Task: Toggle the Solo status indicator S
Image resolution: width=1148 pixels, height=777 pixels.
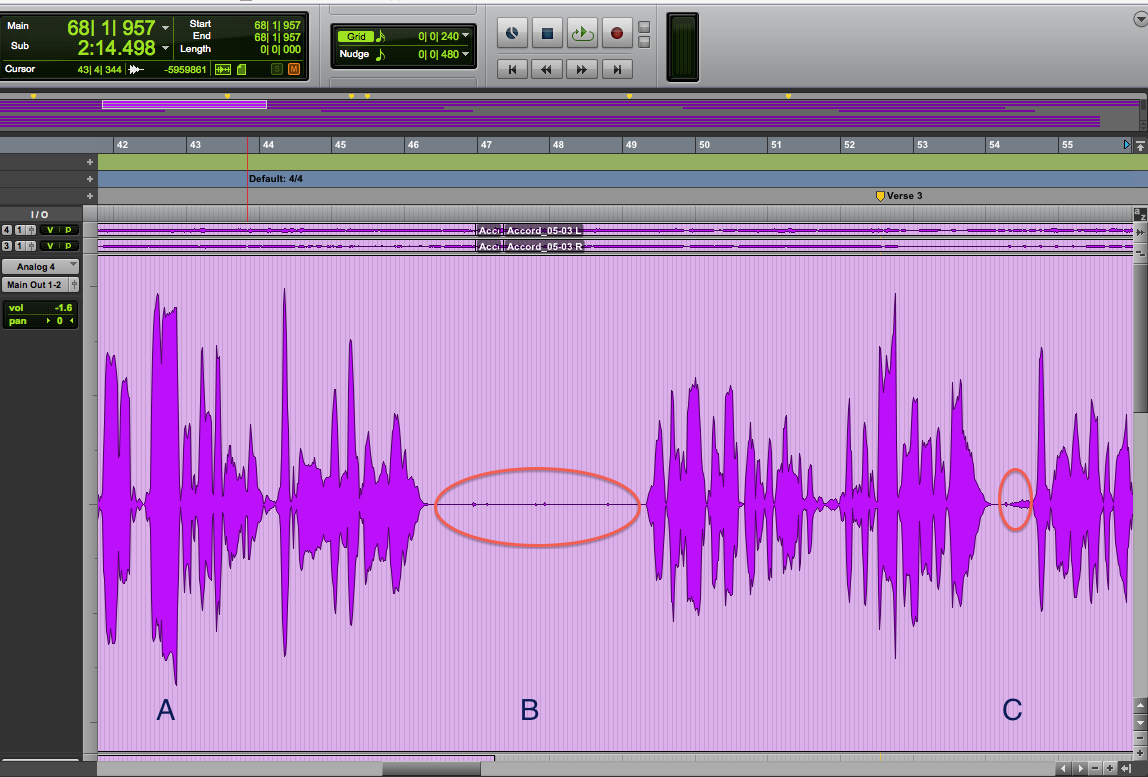Action: coord(277,70)
